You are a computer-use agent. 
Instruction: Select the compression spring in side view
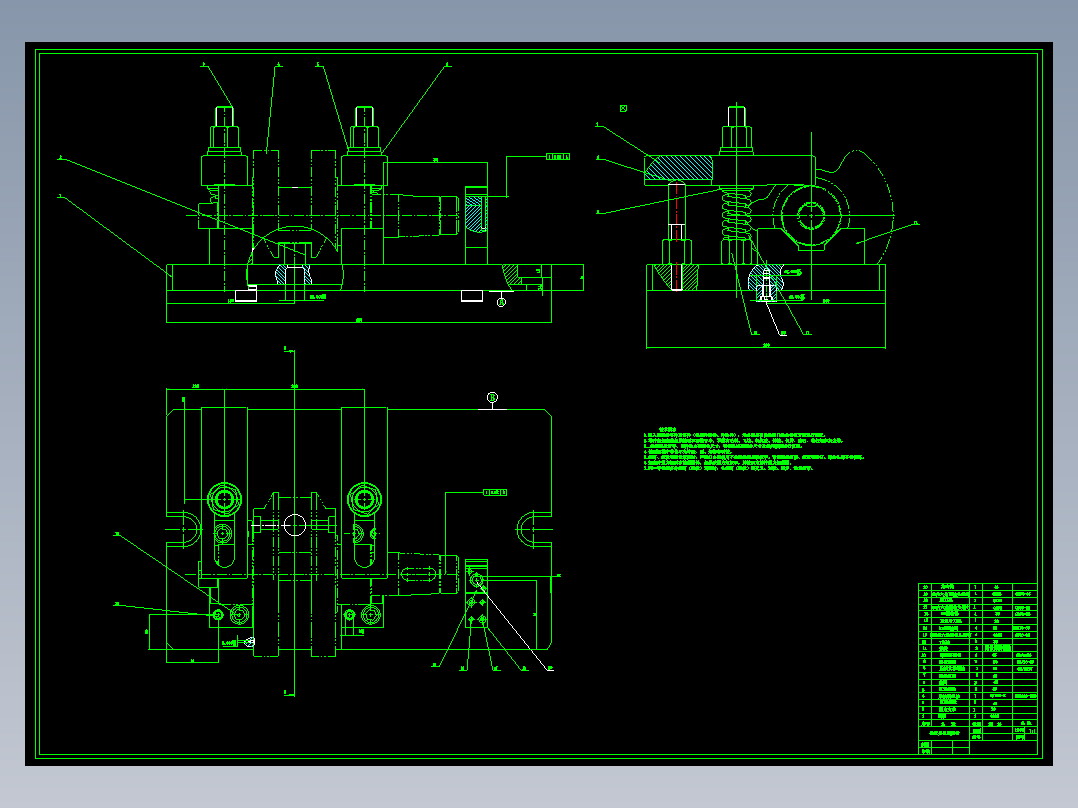736,214
